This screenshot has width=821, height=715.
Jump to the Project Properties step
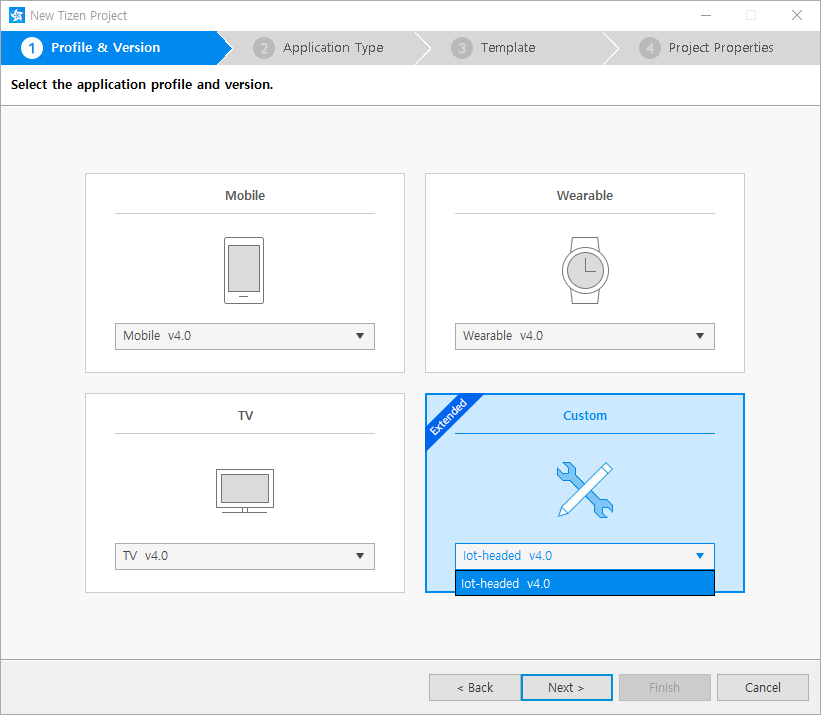click(720, 48)
